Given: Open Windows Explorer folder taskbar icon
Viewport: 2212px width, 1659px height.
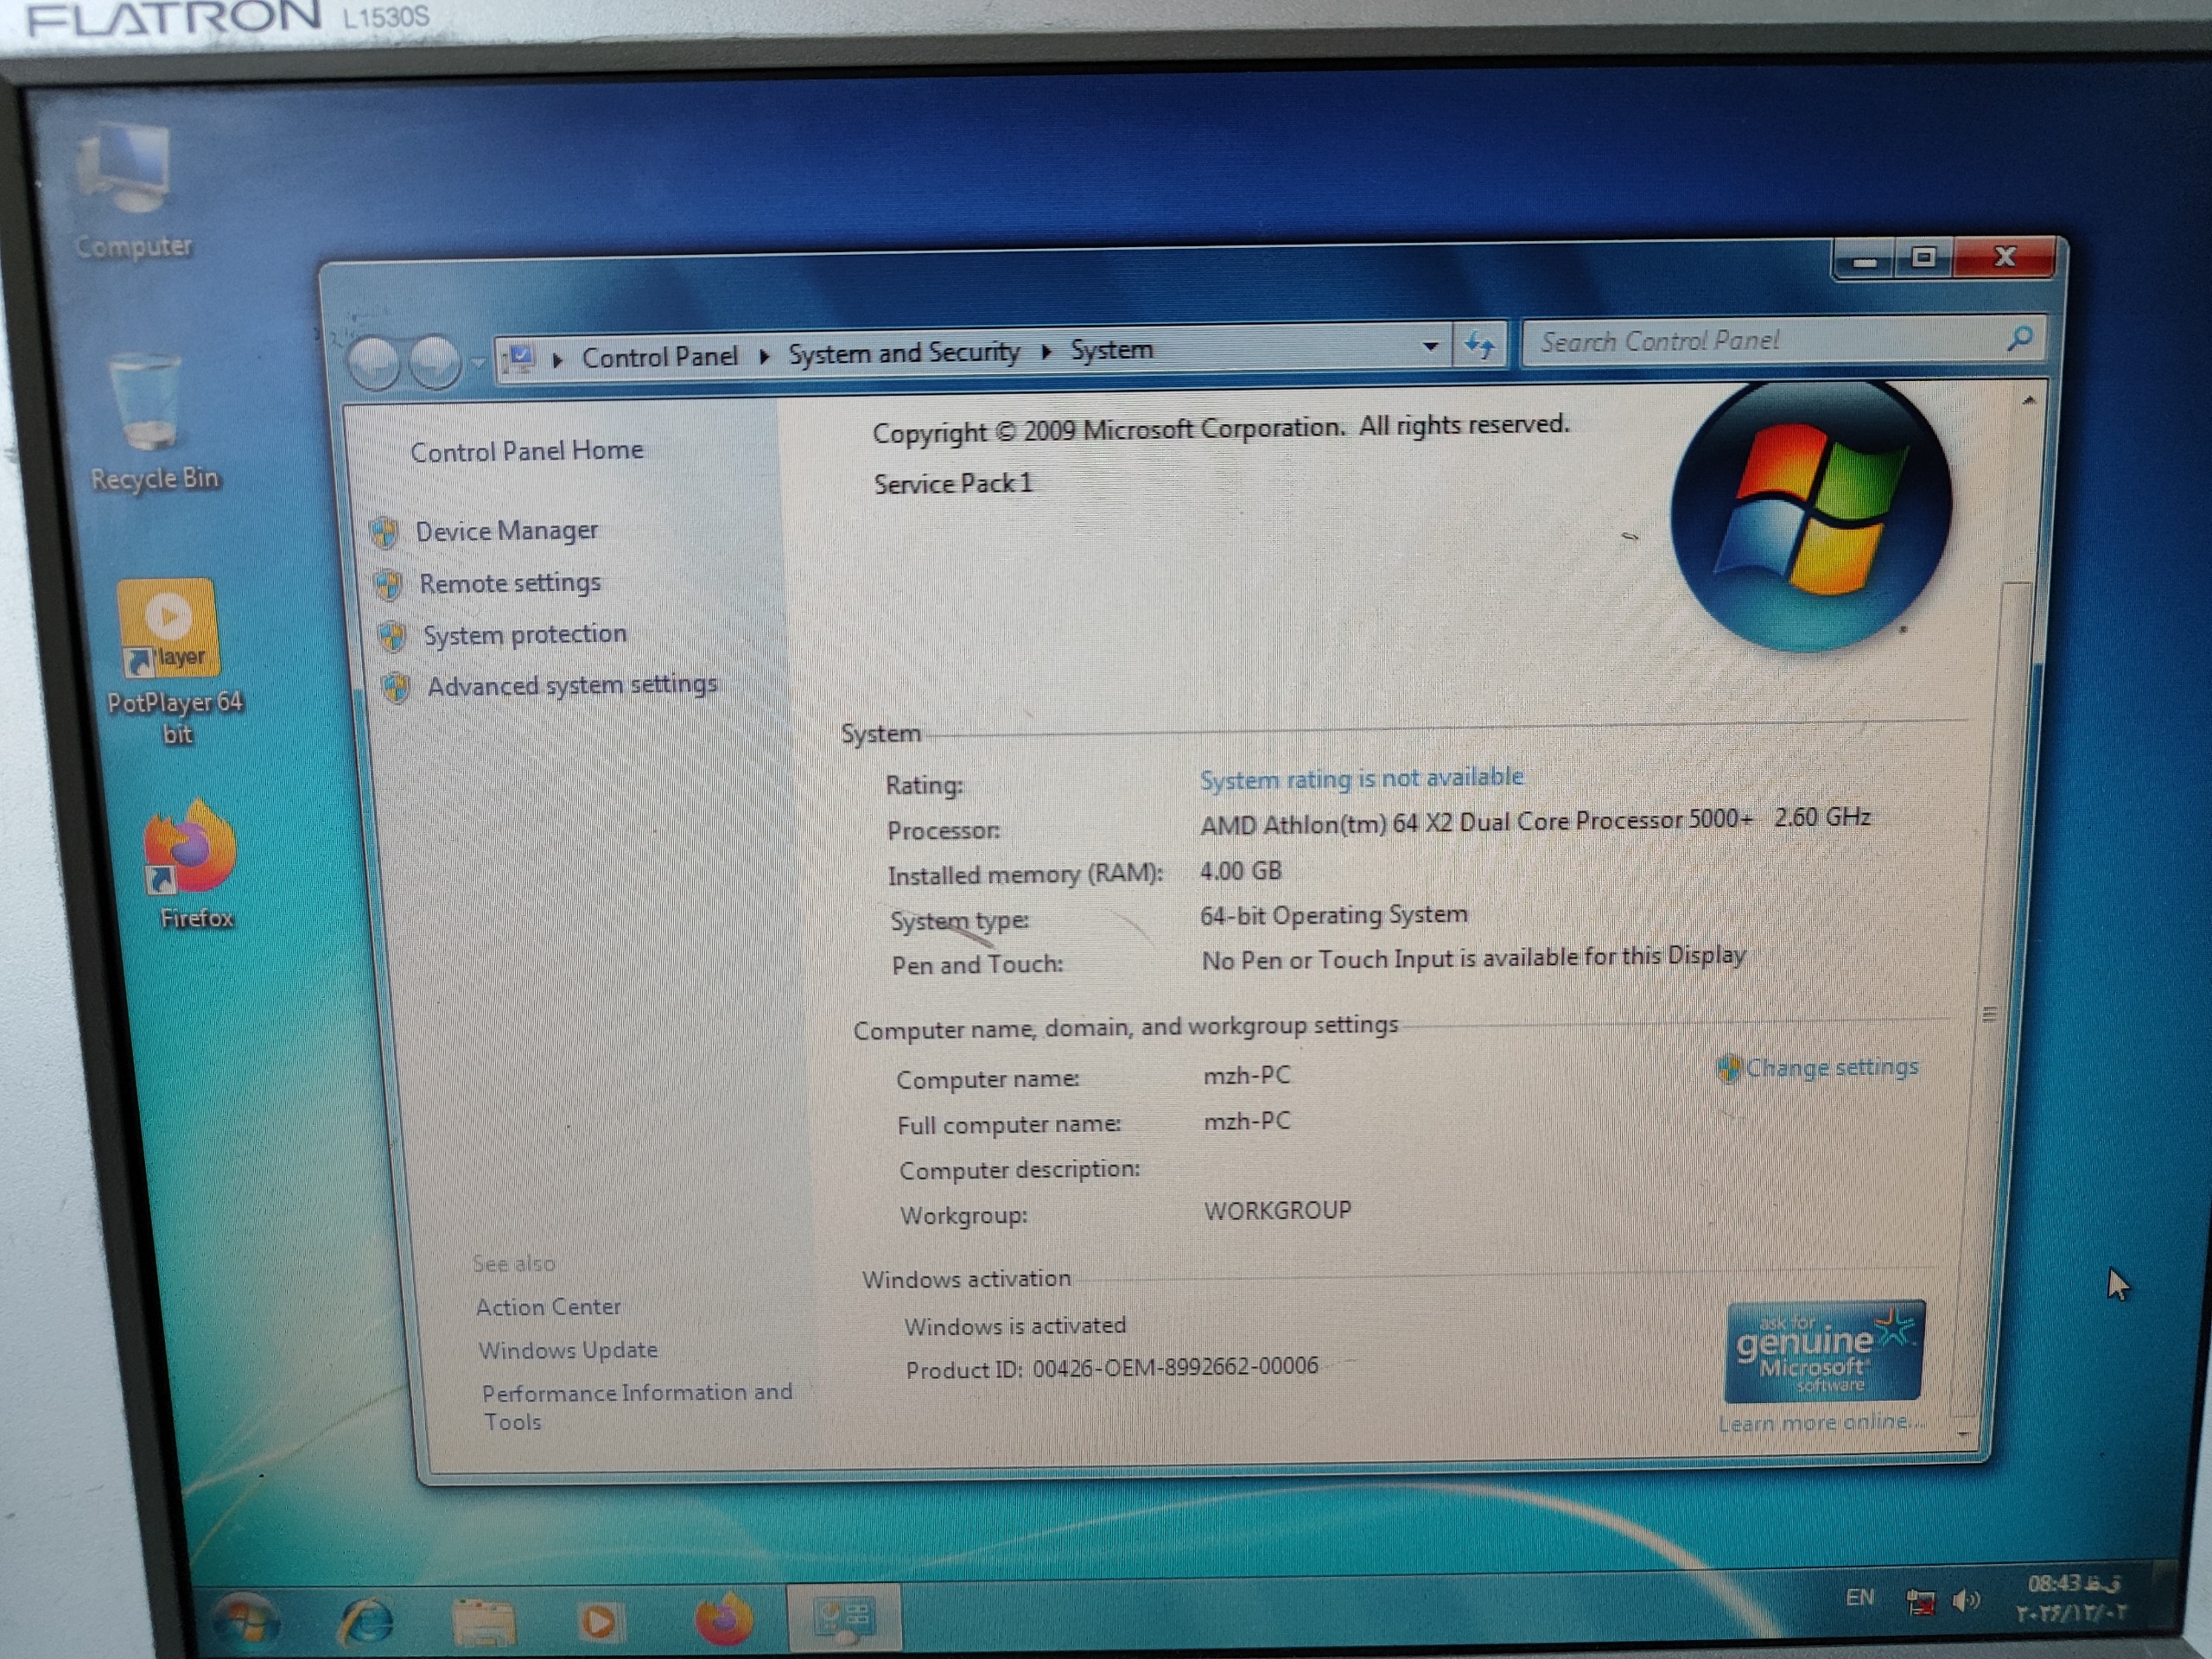Looking at the screenshot, I should 483,1620.
